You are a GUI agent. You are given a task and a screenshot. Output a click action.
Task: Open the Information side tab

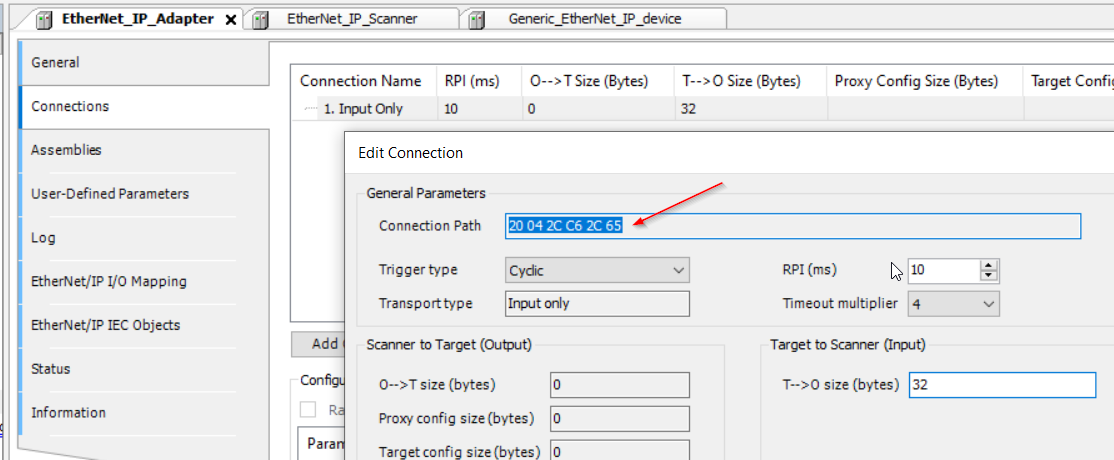(144, 412)
